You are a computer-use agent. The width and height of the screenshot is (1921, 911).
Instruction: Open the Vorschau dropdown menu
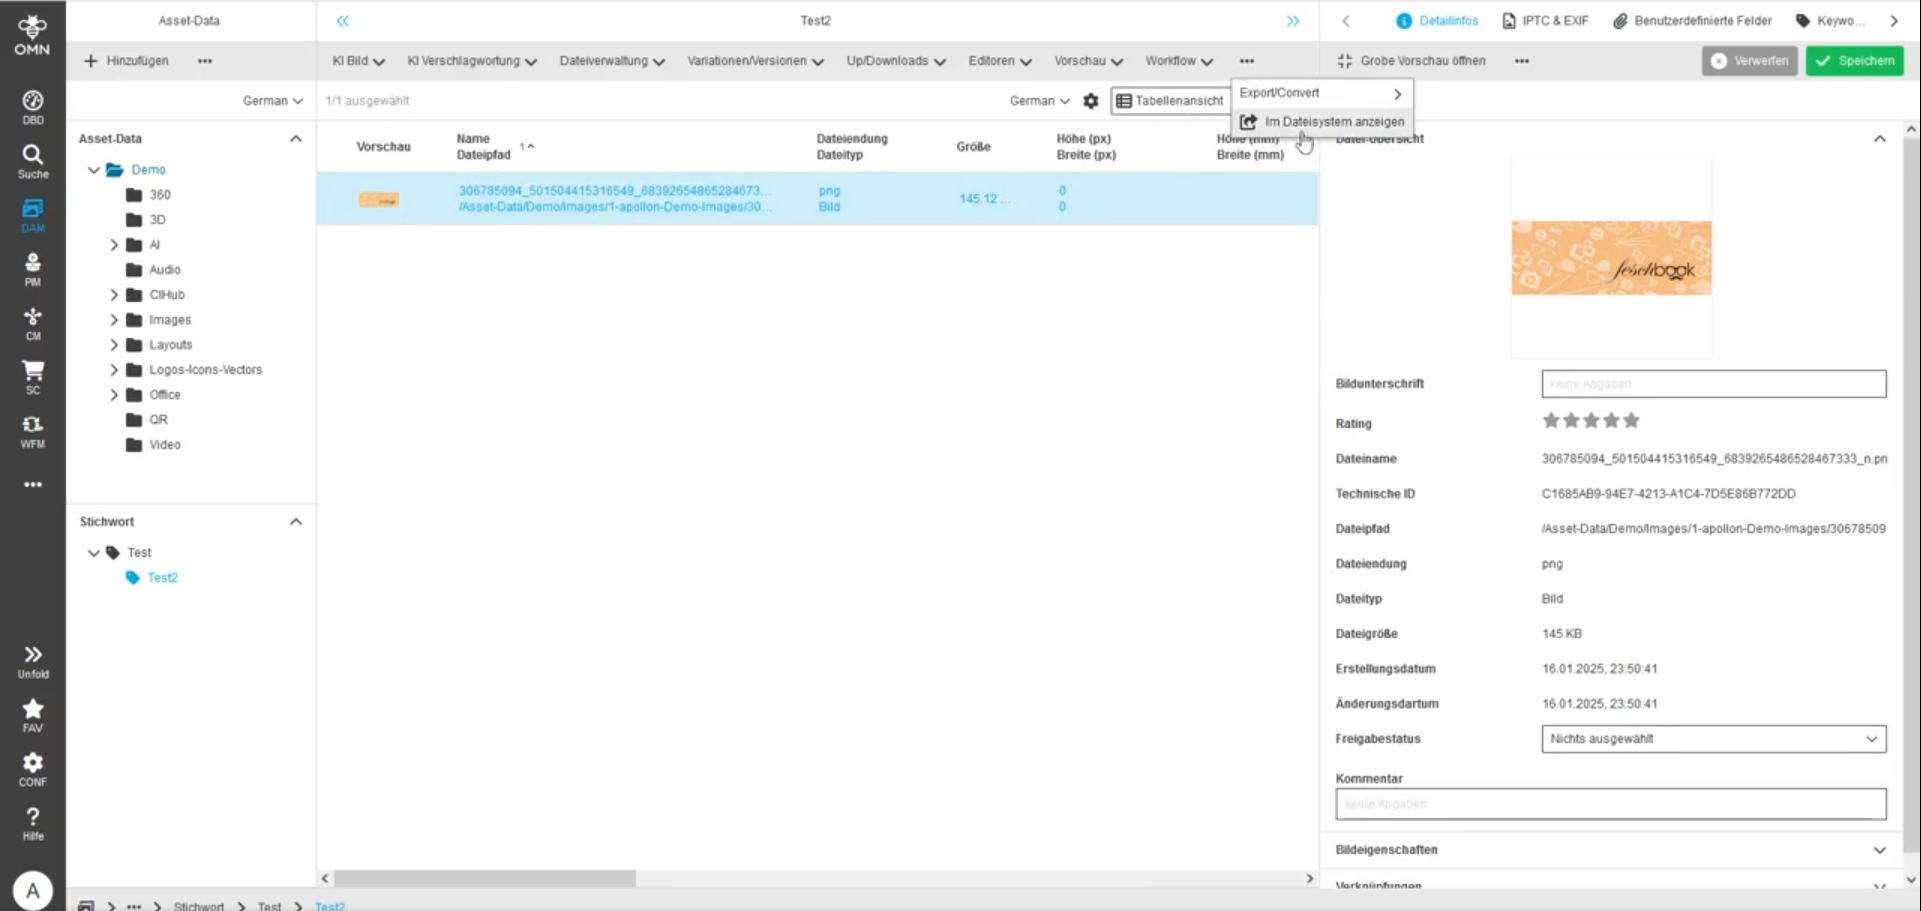(1088, 61)
